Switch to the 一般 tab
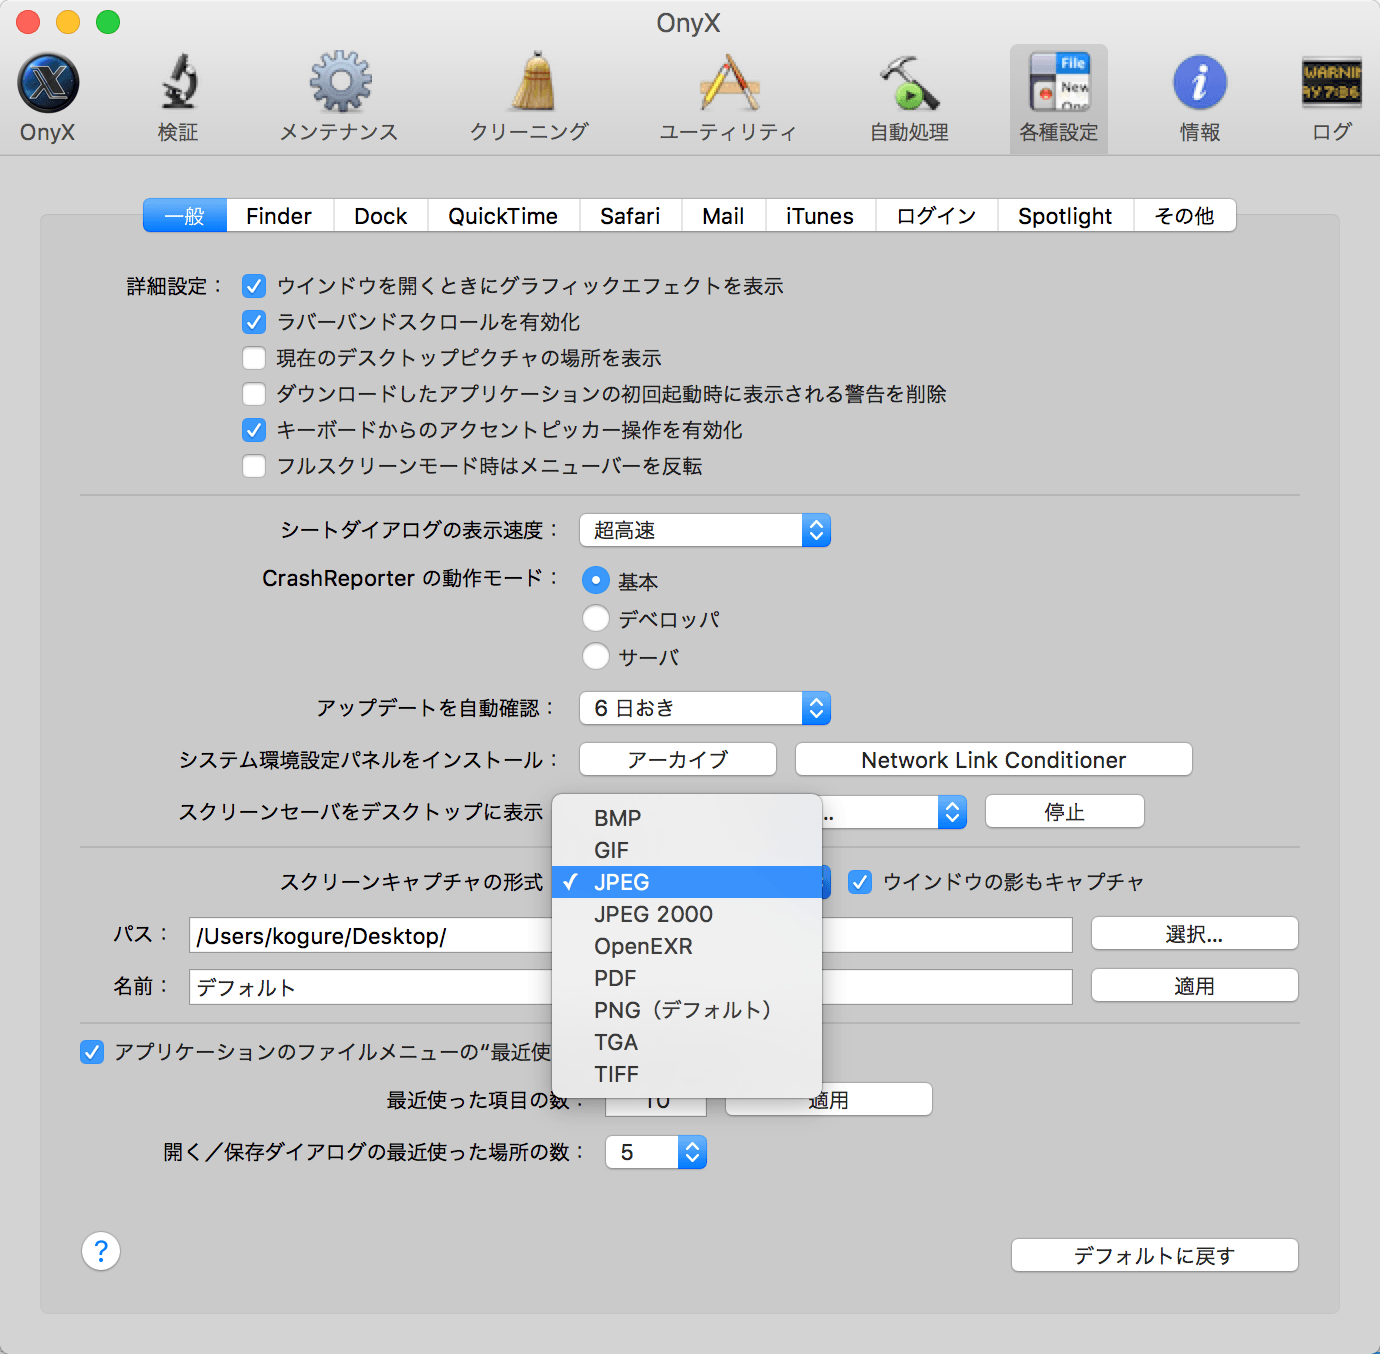The image size is (1380, 1354). point(185,216)
